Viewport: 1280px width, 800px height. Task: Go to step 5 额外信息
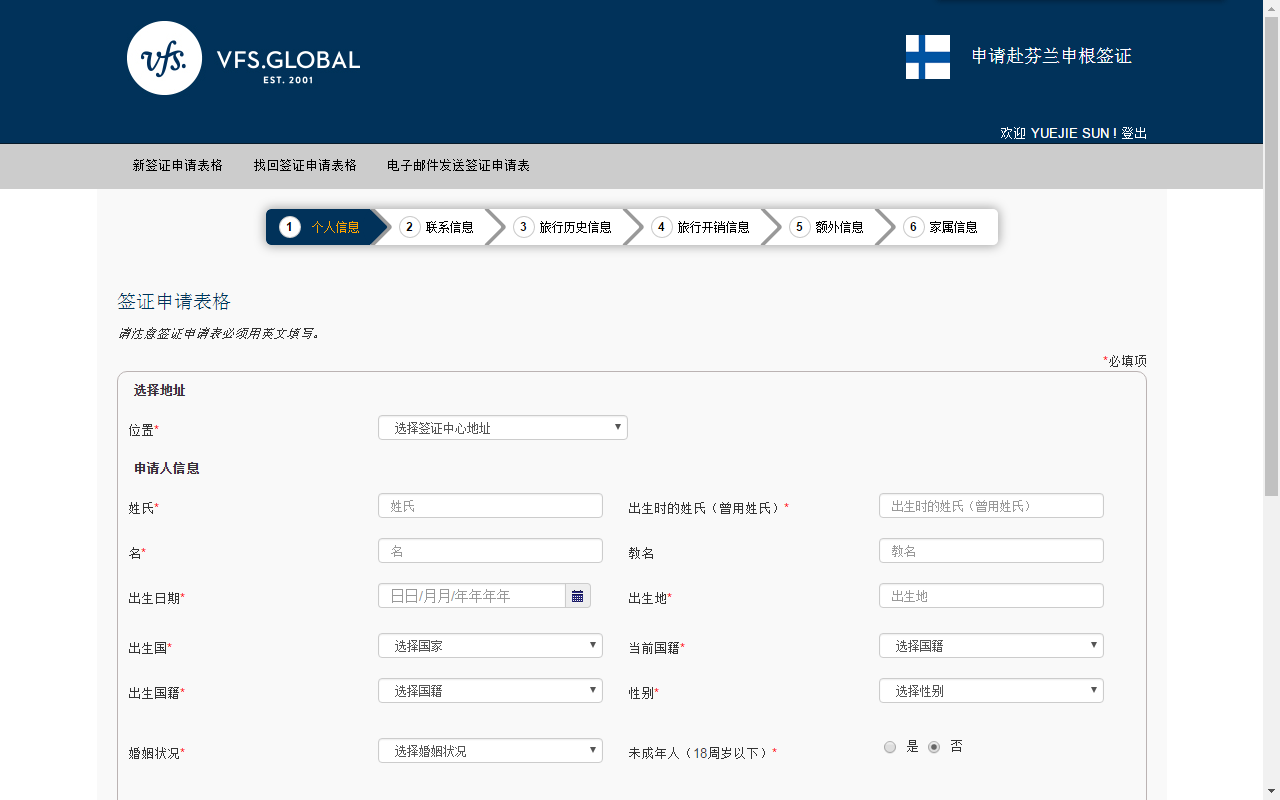point(829,227)
